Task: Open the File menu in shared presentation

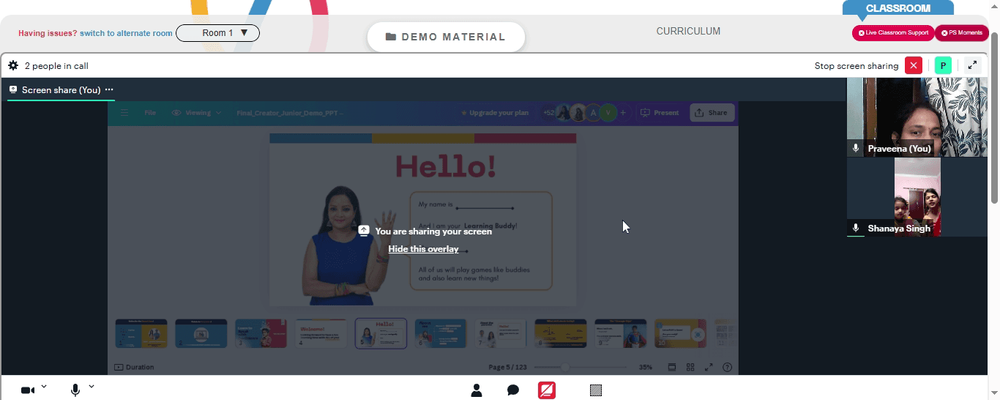Action: (150, 113)
